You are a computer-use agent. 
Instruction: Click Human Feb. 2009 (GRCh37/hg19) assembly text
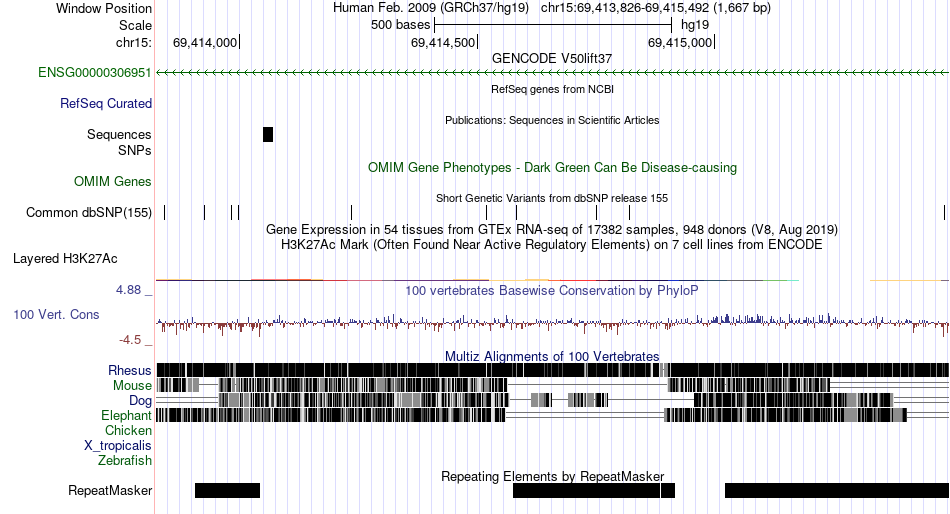point(431,8)
